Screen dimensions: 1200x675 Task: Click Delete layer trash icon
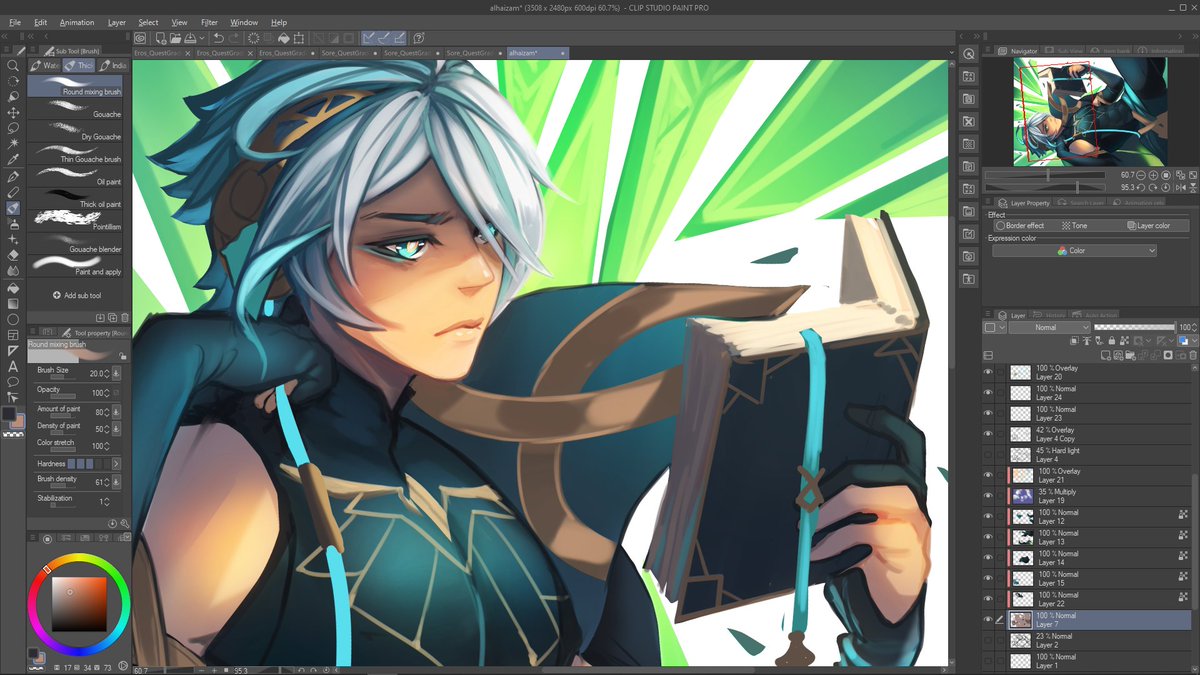click(x=1193, y=355)
